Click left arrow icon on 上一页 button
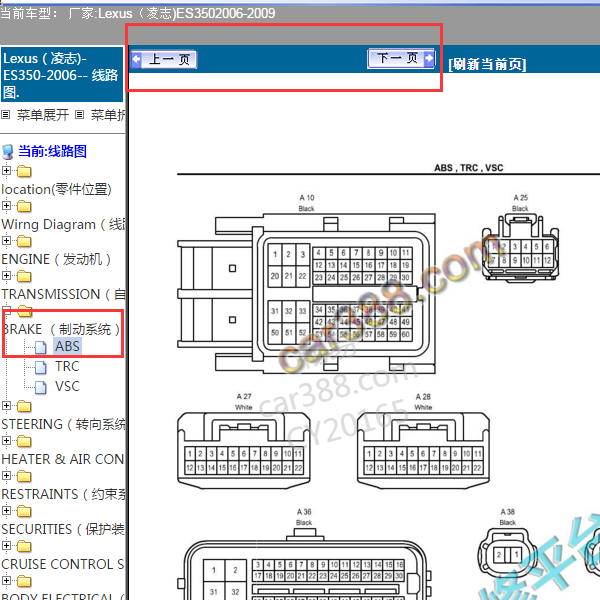Viewport: 600px width, 600px height. pos(136,59)
